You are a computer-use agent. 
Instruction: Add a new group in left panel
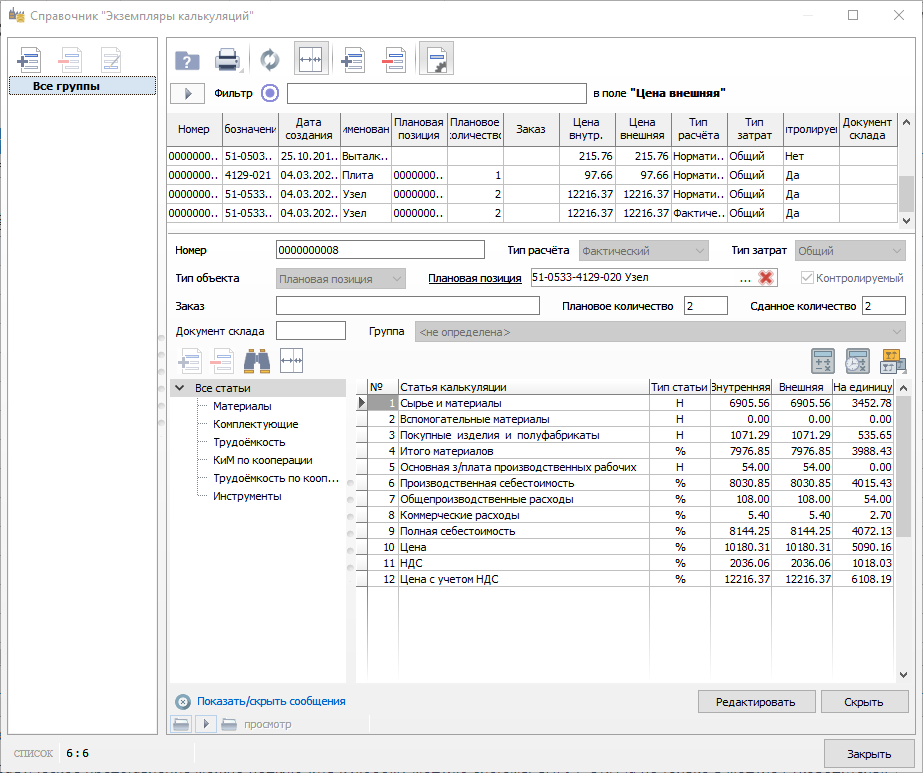pyautogui.click(x=29, y=59)
